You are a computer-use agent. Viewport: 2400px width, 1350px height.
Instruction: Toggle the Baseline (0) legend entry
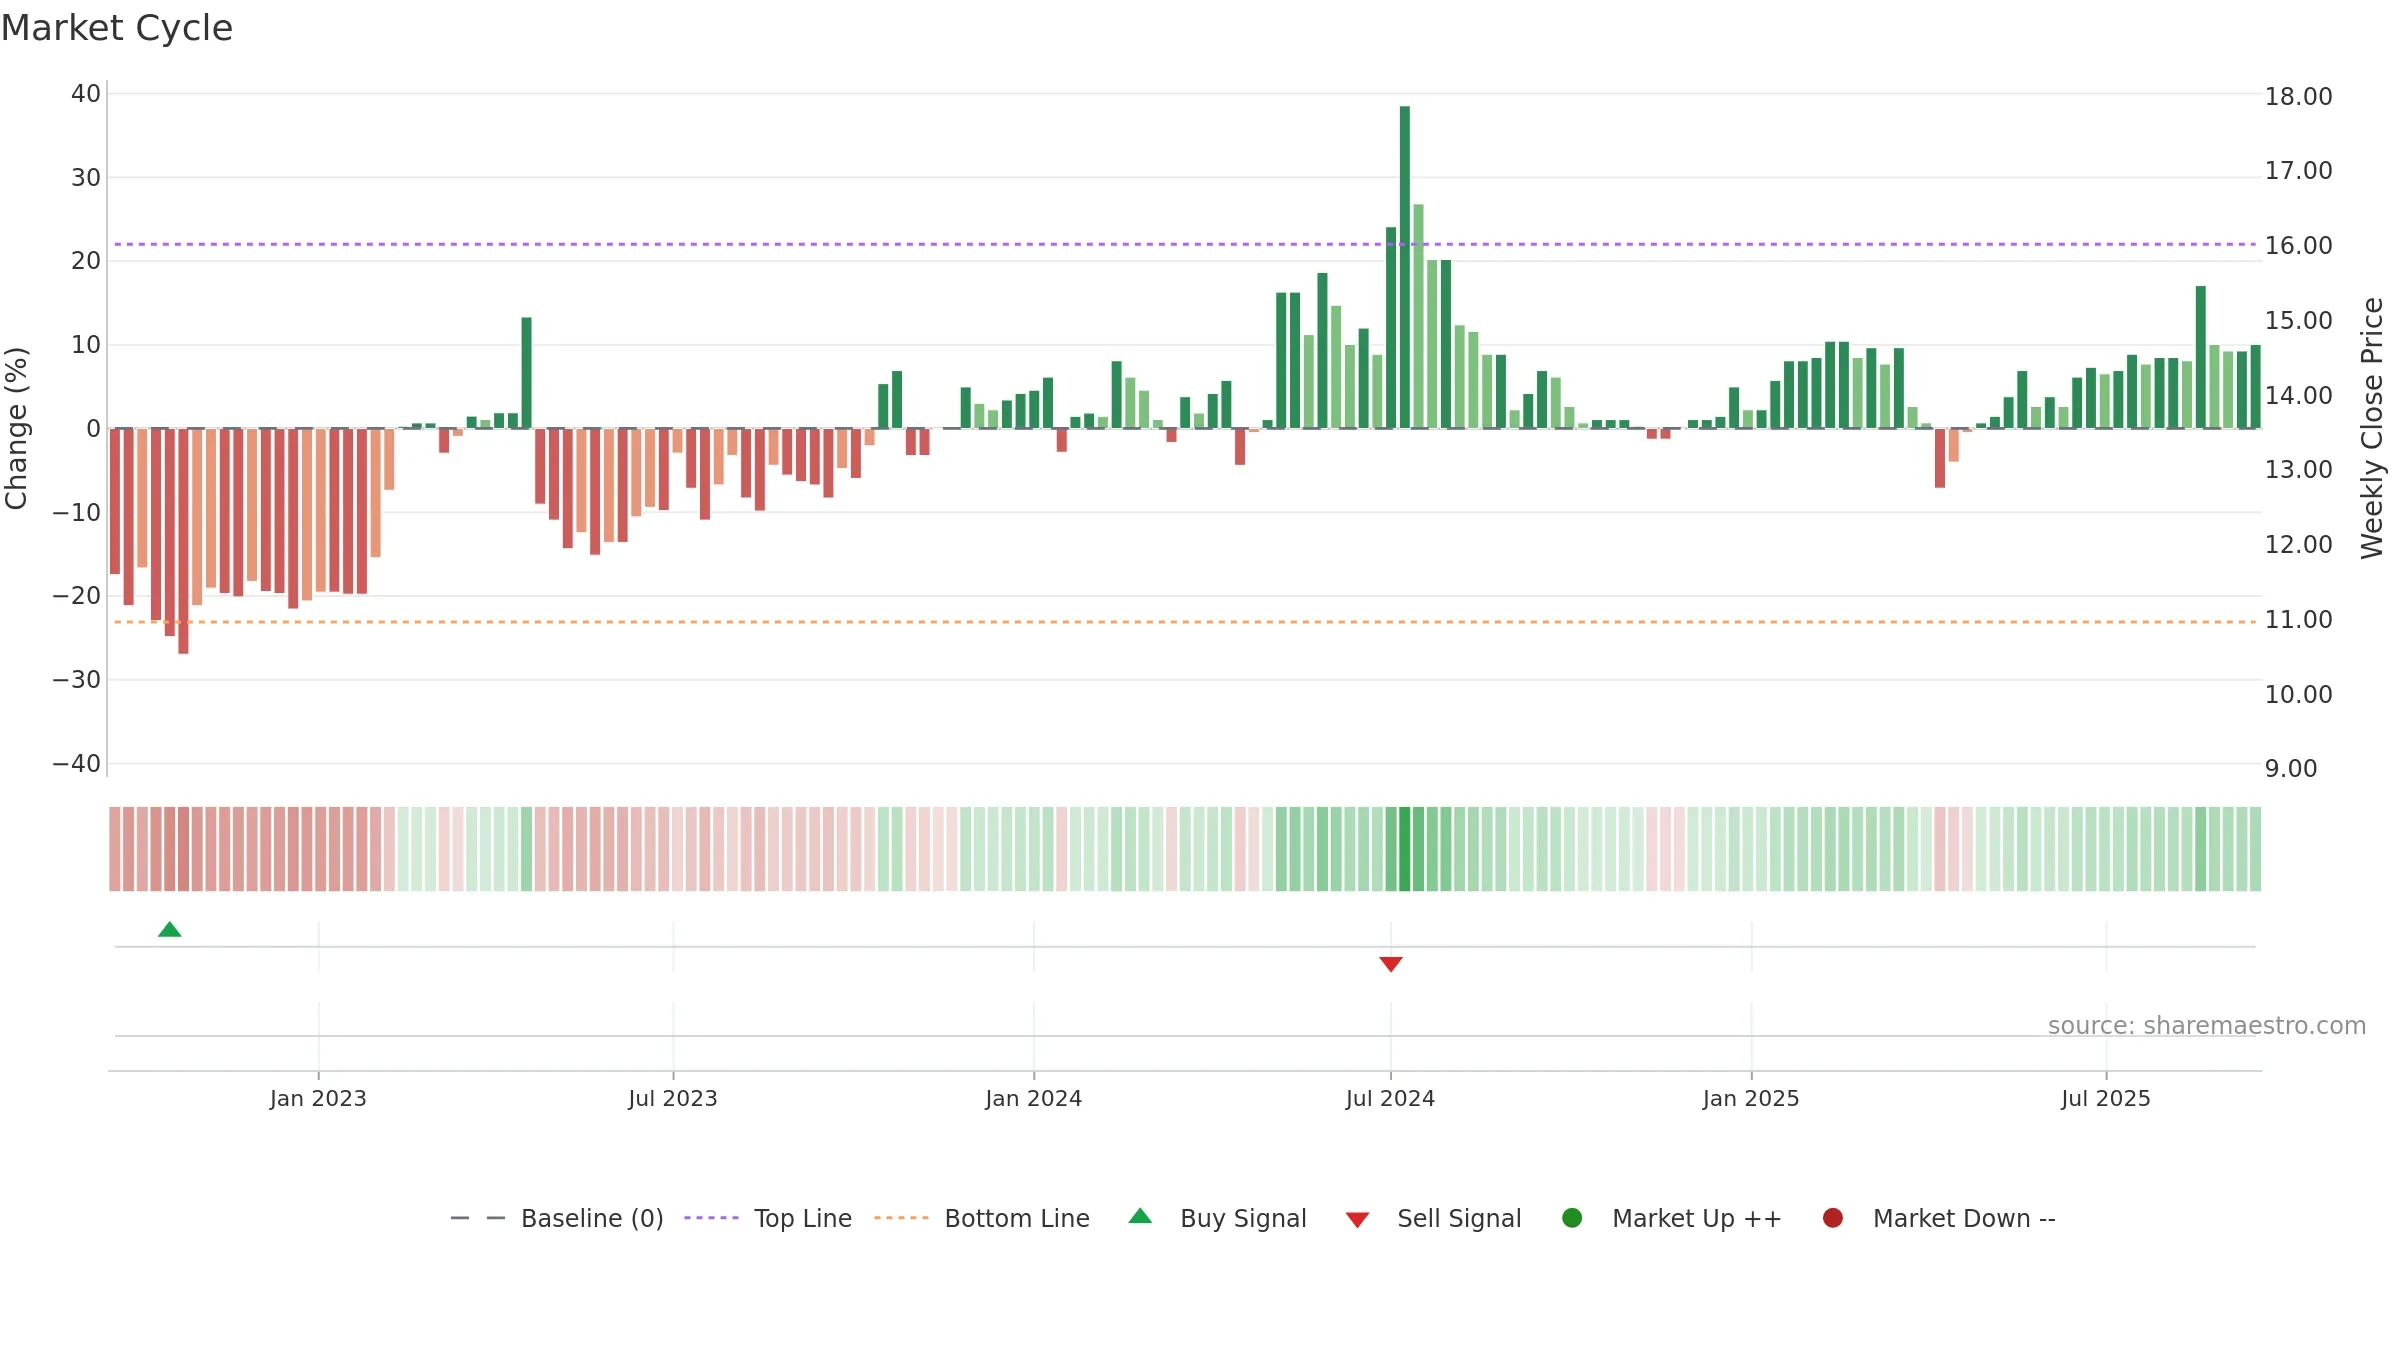point(557,1219)
